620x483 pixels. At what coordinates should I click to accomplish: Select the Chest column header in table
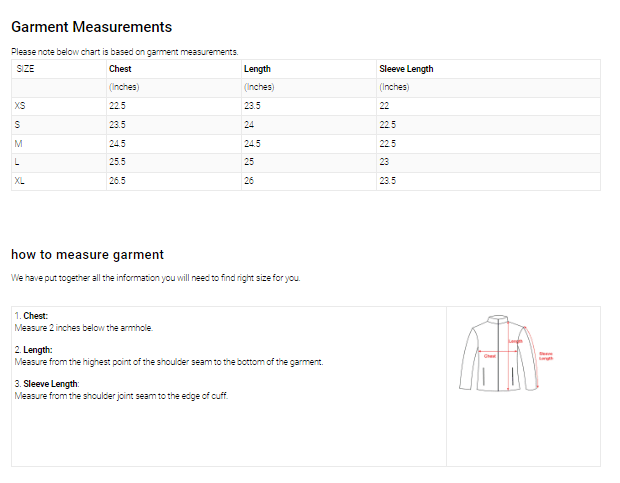pyautogui.click(x=120, y=69)
